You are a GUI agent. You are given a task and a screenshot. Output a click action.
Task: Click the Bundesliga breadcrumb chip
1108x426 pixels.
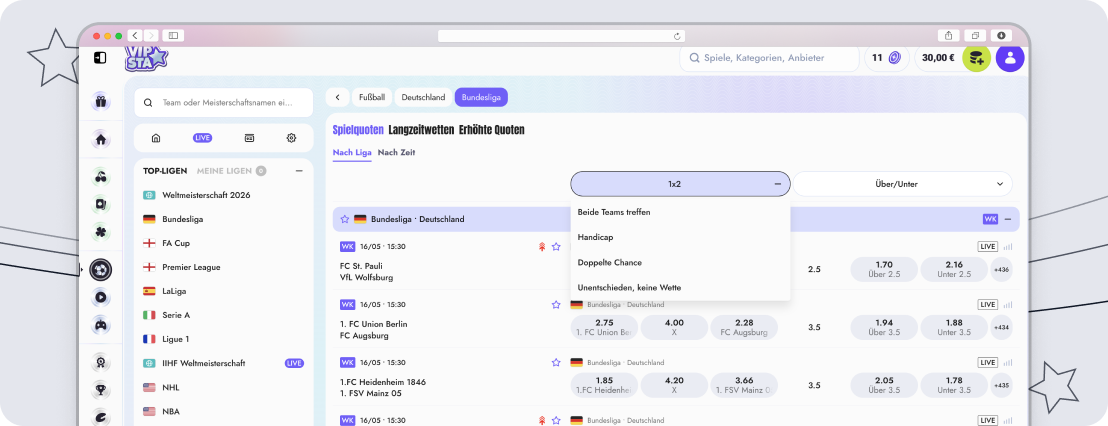pos(481,97)
